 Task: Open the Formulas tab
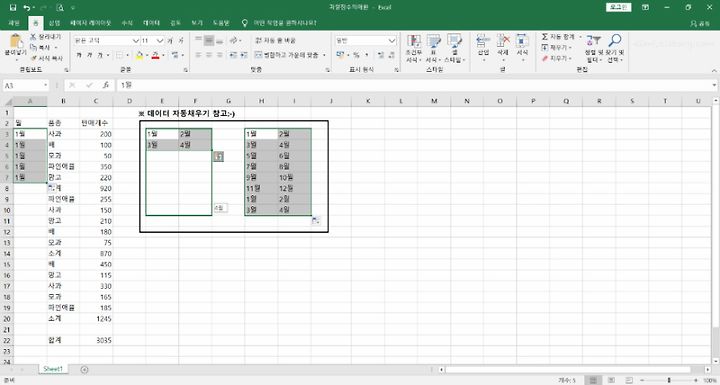[127, 23]
